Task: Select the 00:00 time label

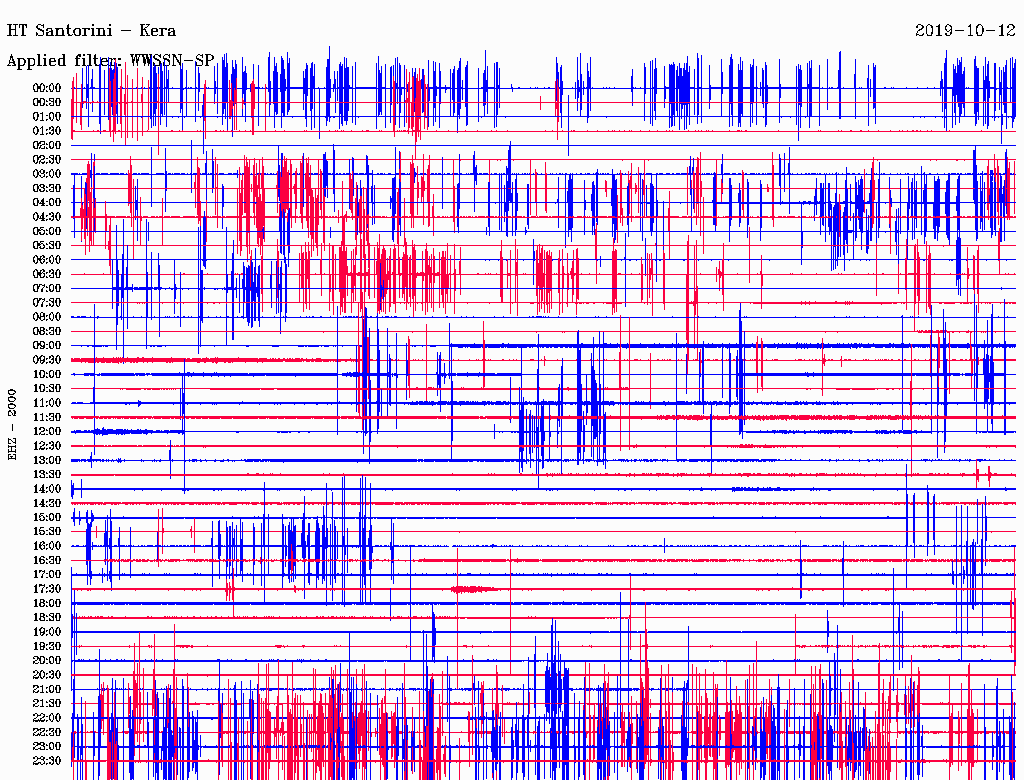Action: (x=47, y=88)
